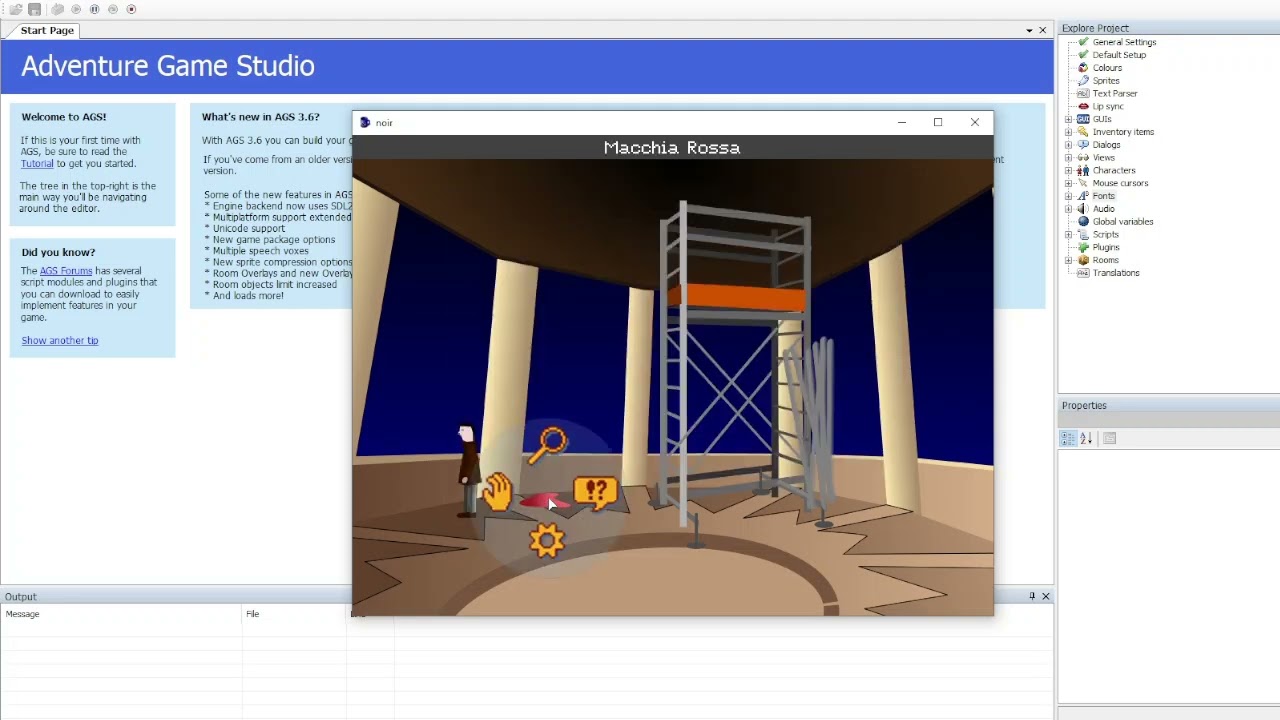Open the Global variables node
The height and width of the screenshot is (720, 1280).
[x=1123, y=222]
